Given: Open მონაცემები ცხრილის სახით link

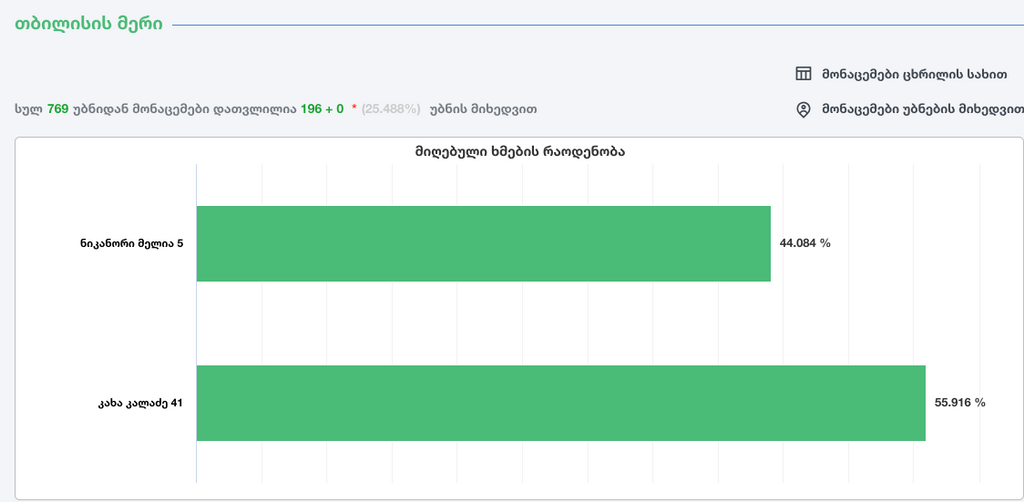Looking at the screenshot, I should tap(914, 74).
